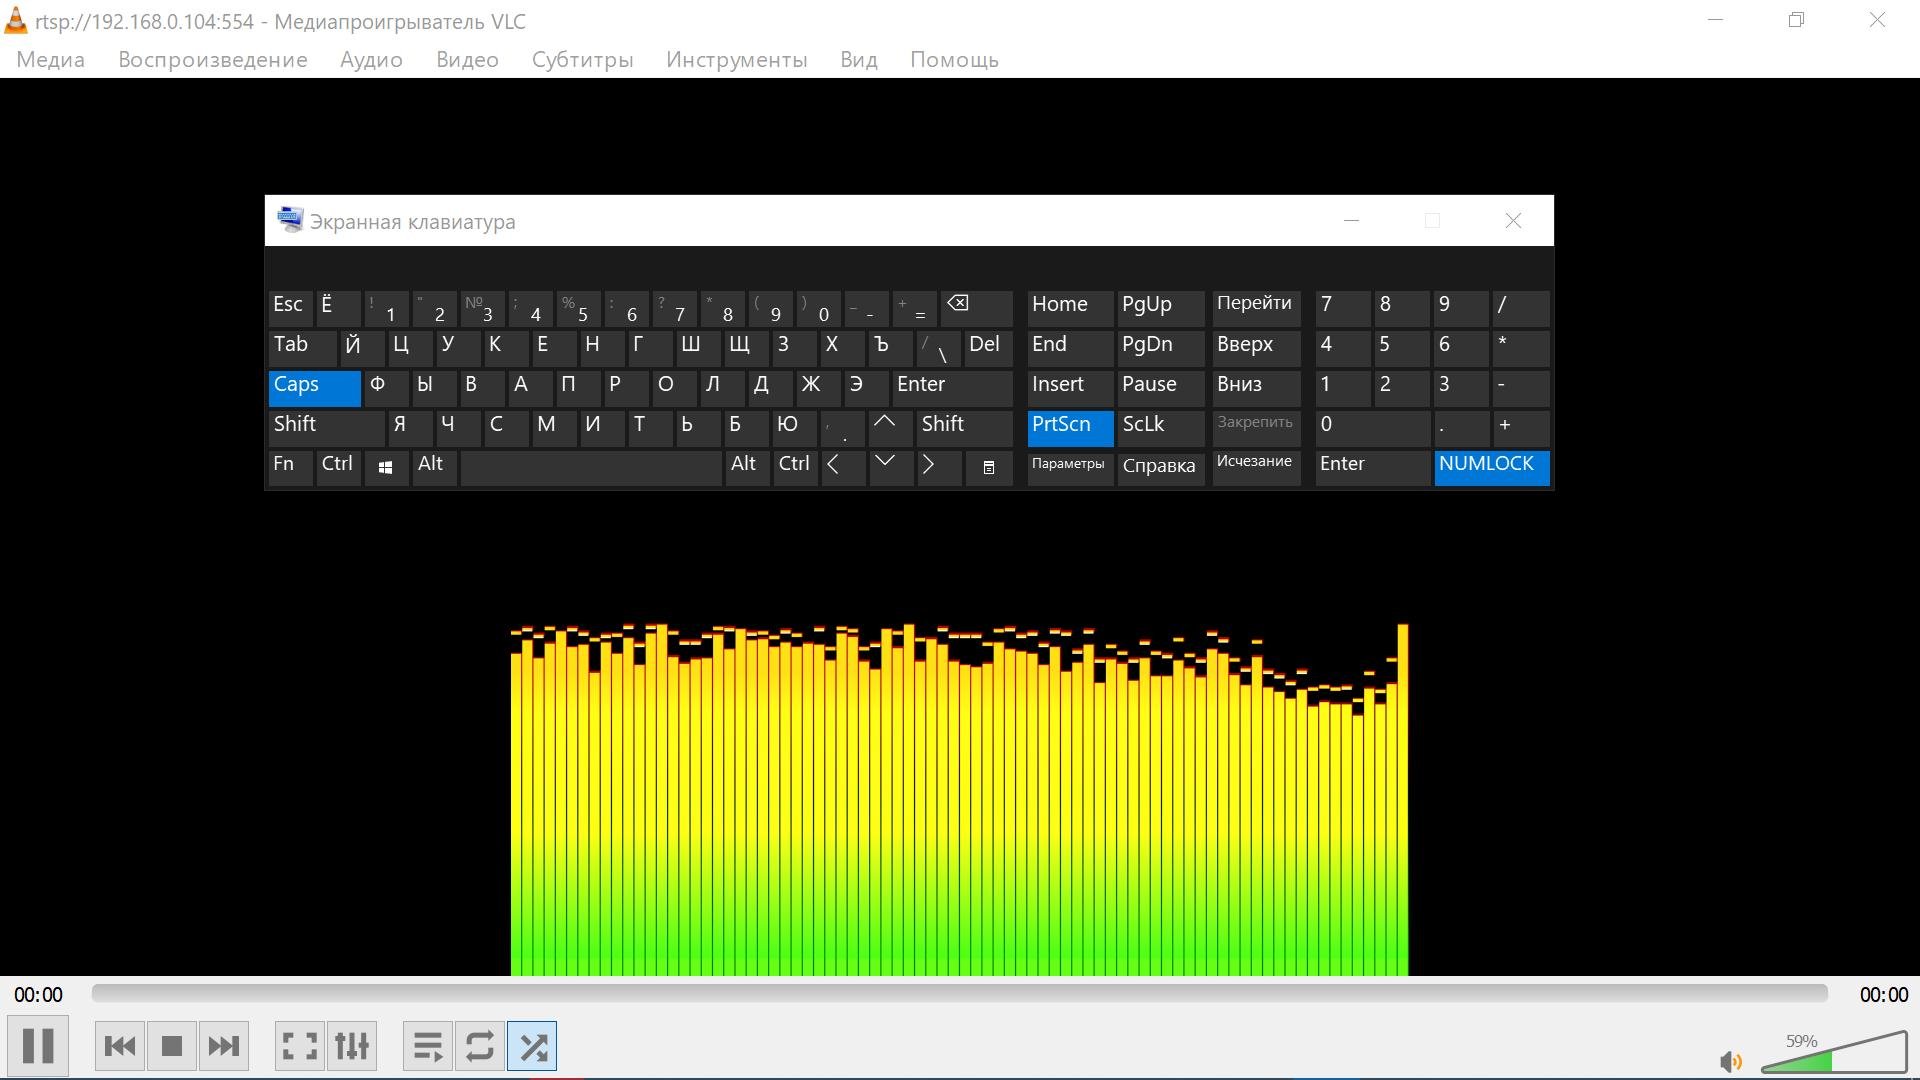1920x1080 pixels.
Task: Pause playback with the pause button
Action: (38, 1046)
